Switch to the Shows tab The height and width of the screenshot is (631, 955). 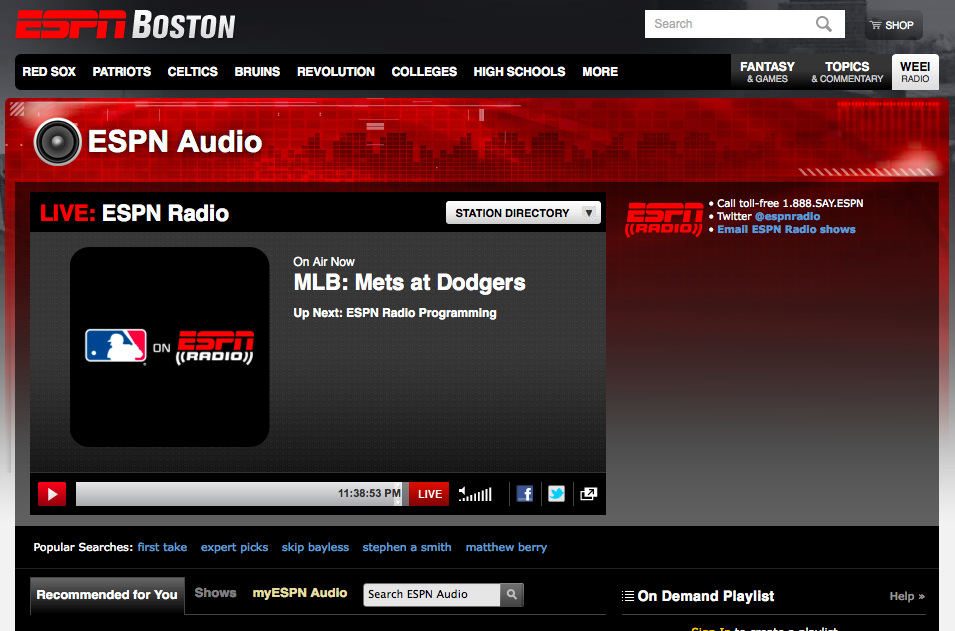tap(215, 593)
